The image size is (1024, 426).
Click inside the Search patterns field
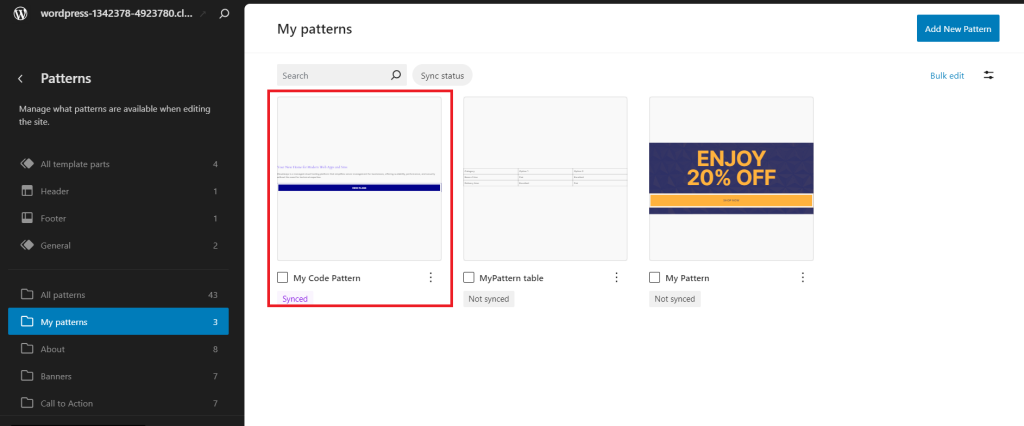point(342,75)
